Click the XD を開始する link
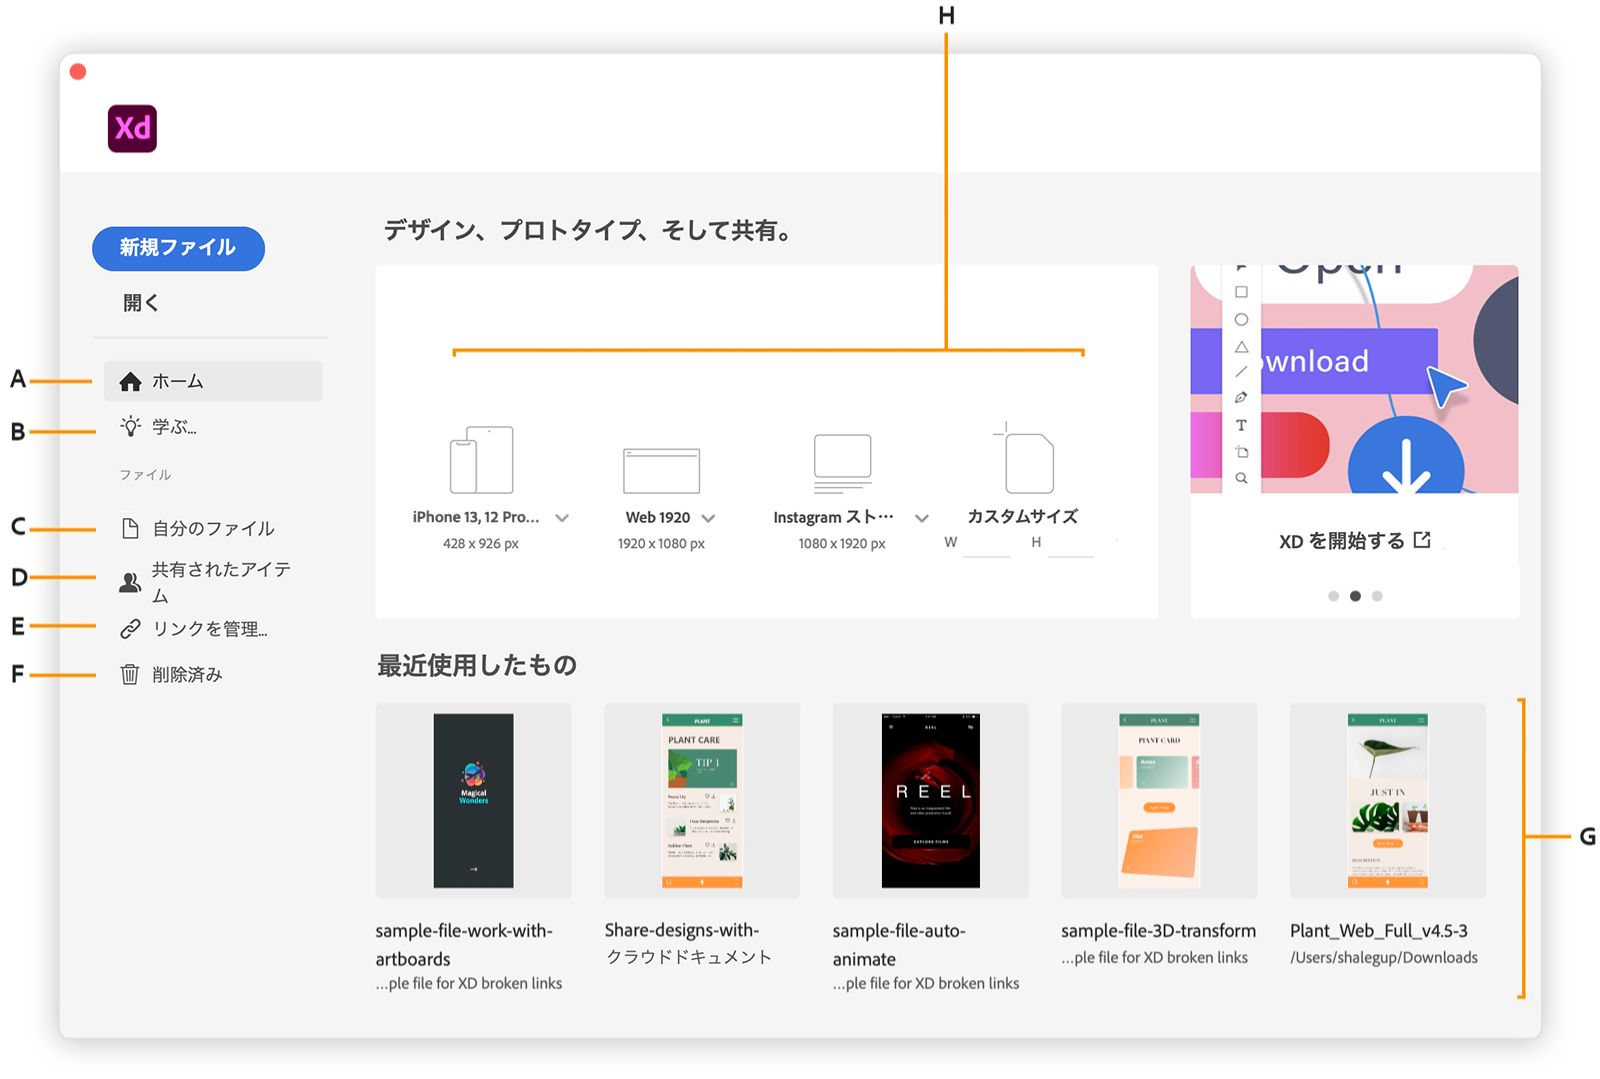 [x=1353, y=540]
